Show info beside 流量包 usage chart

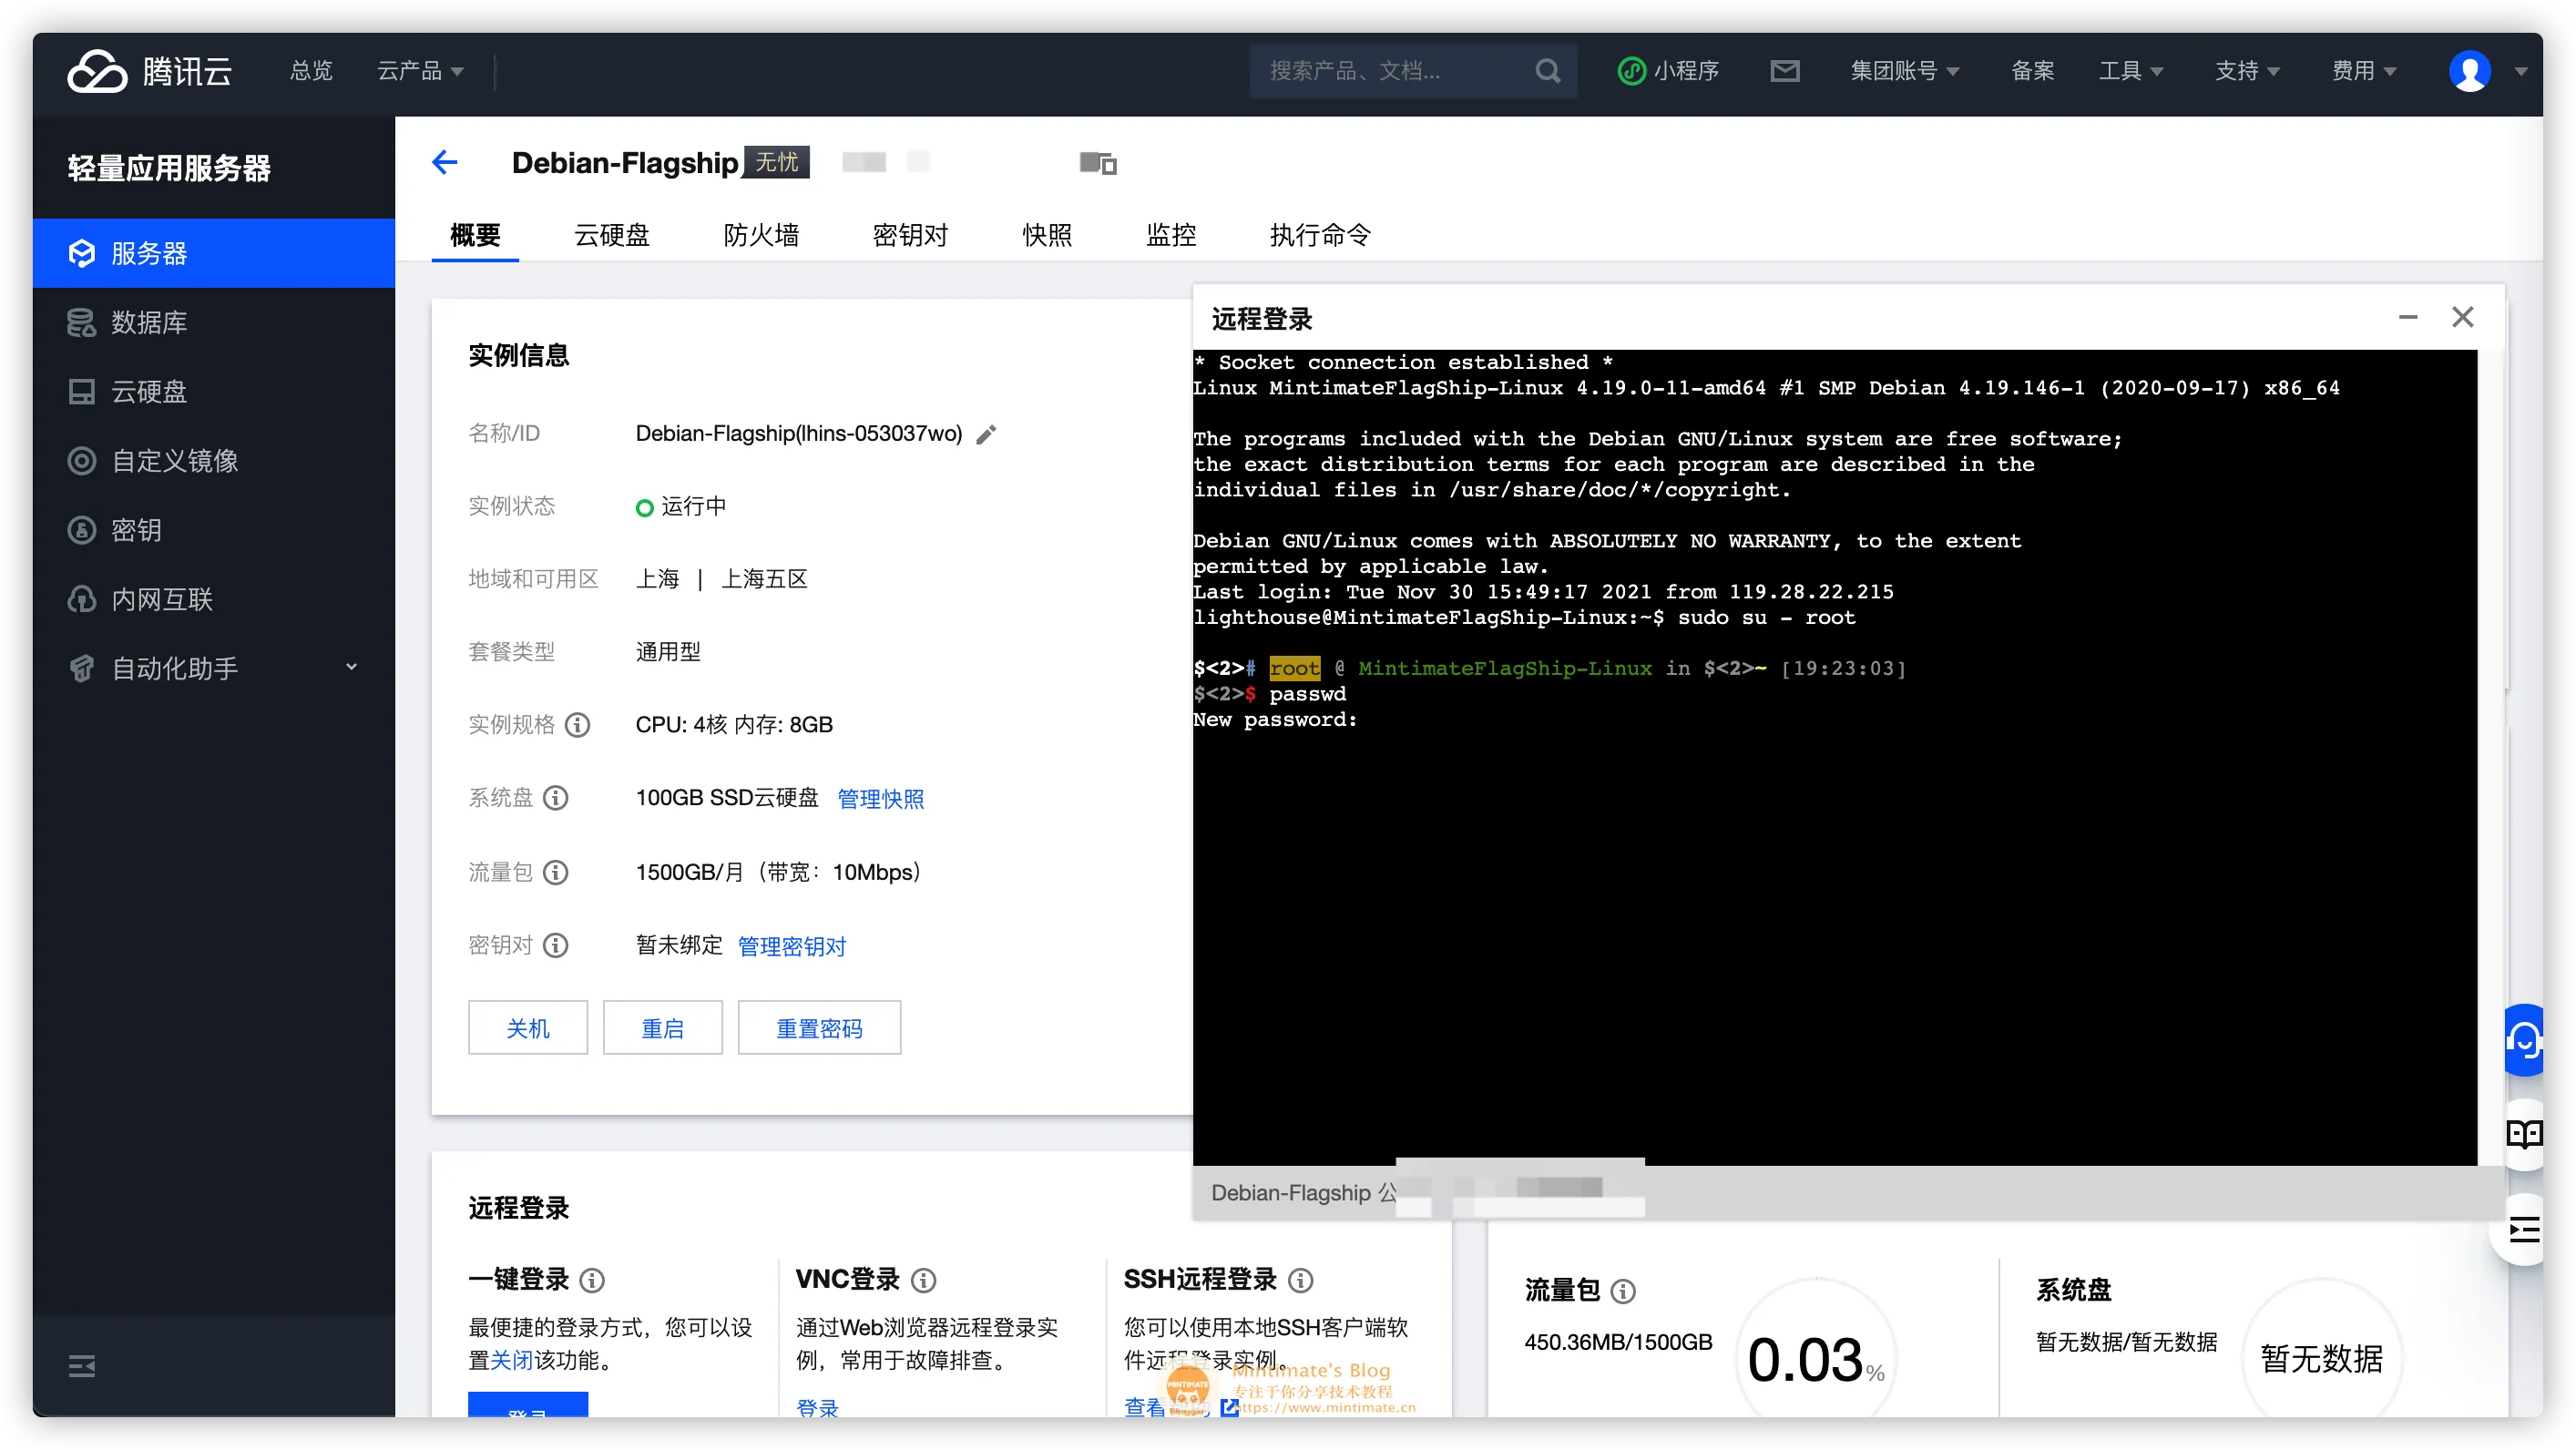pyautogui.click(x=1624, y=1291)
